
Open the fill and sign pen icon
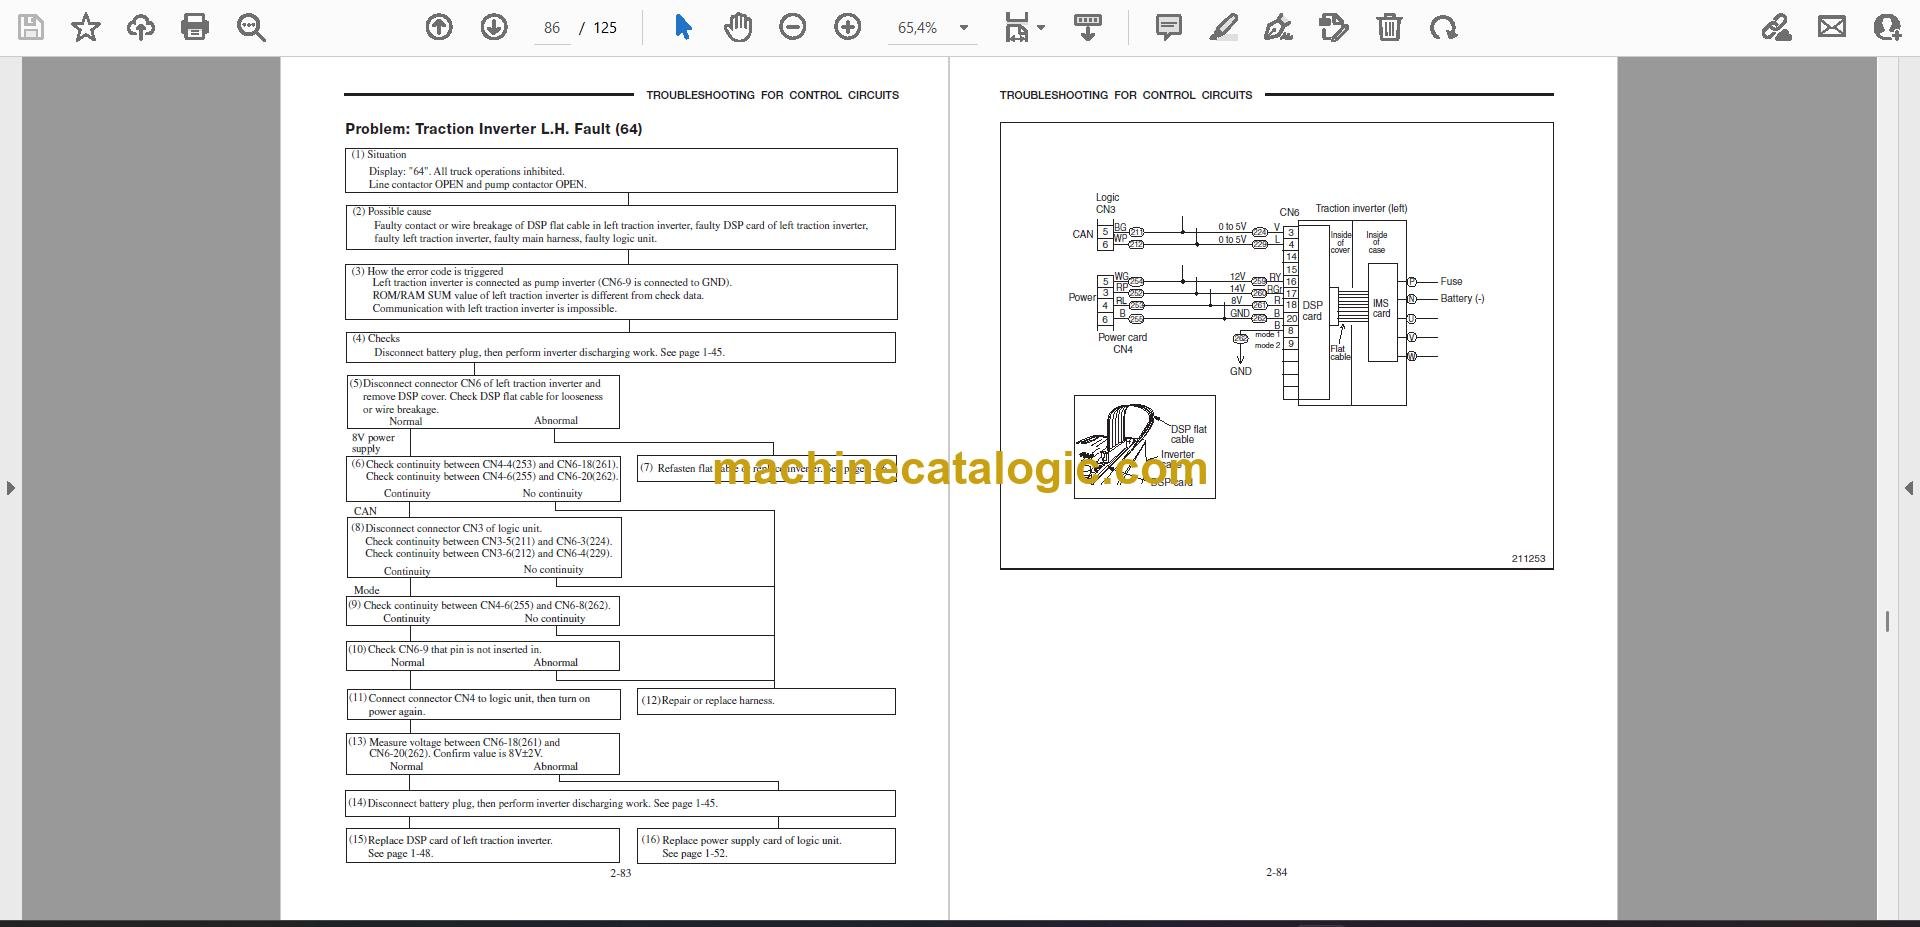click(x=1777, y=27)
